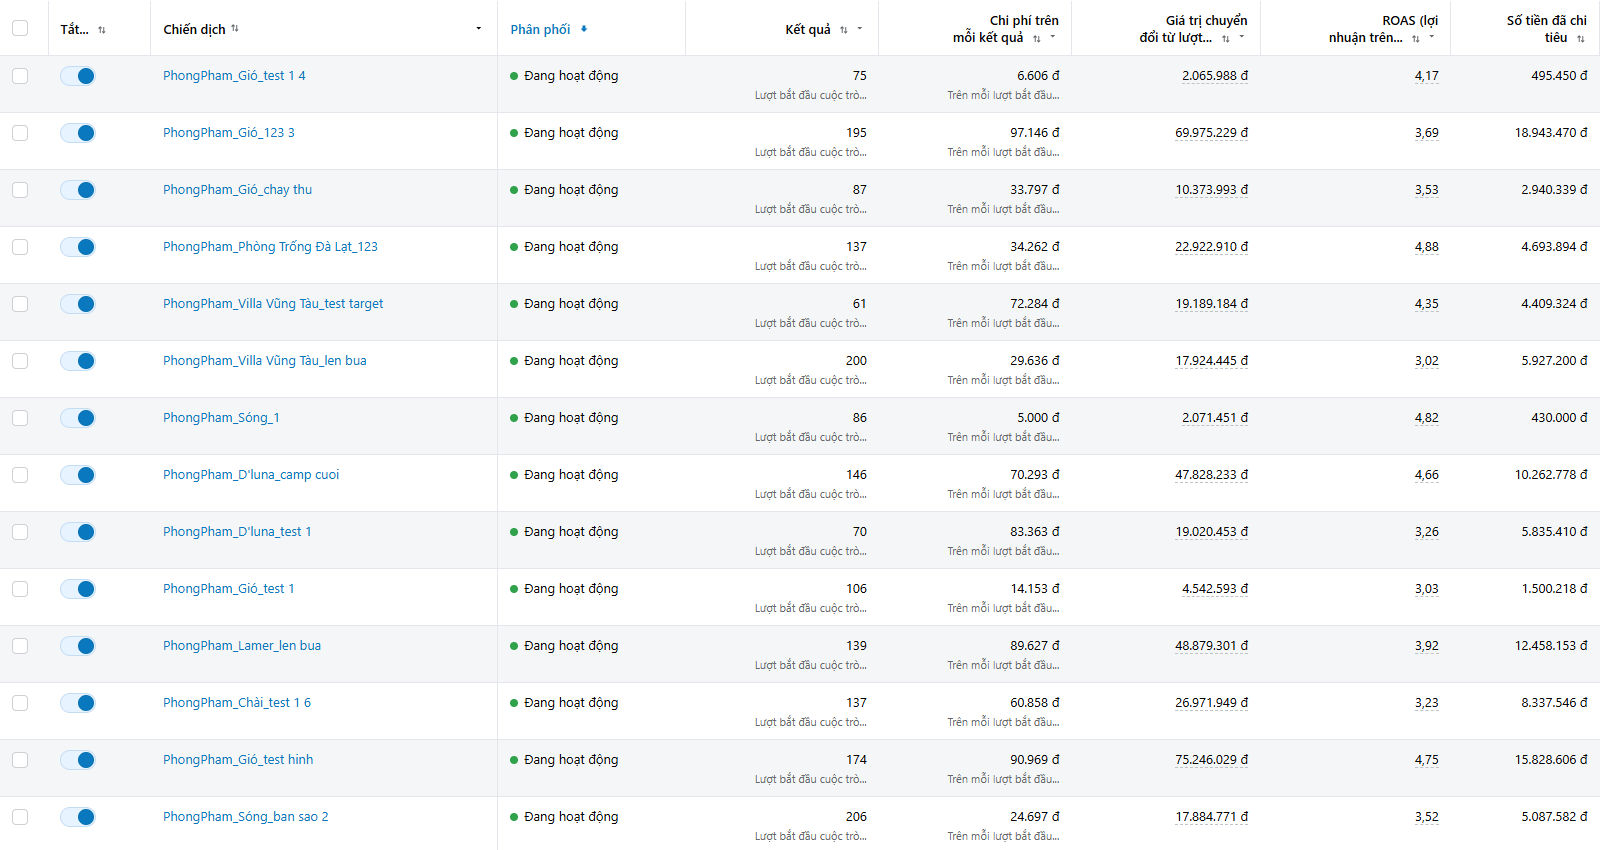Click sort icon of ROAS column
This screenshot has height=850, width=1600.
1416,38
